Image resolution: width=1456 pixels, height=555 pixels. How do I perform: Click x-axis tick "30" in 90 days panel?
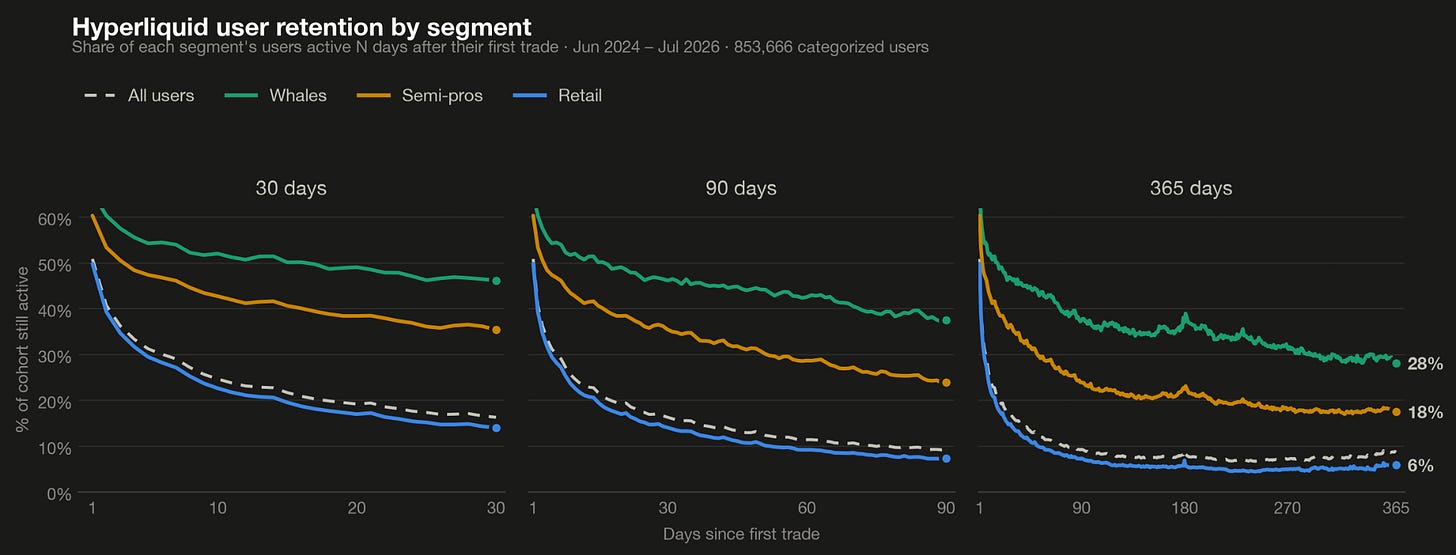[x=667, y=509]
